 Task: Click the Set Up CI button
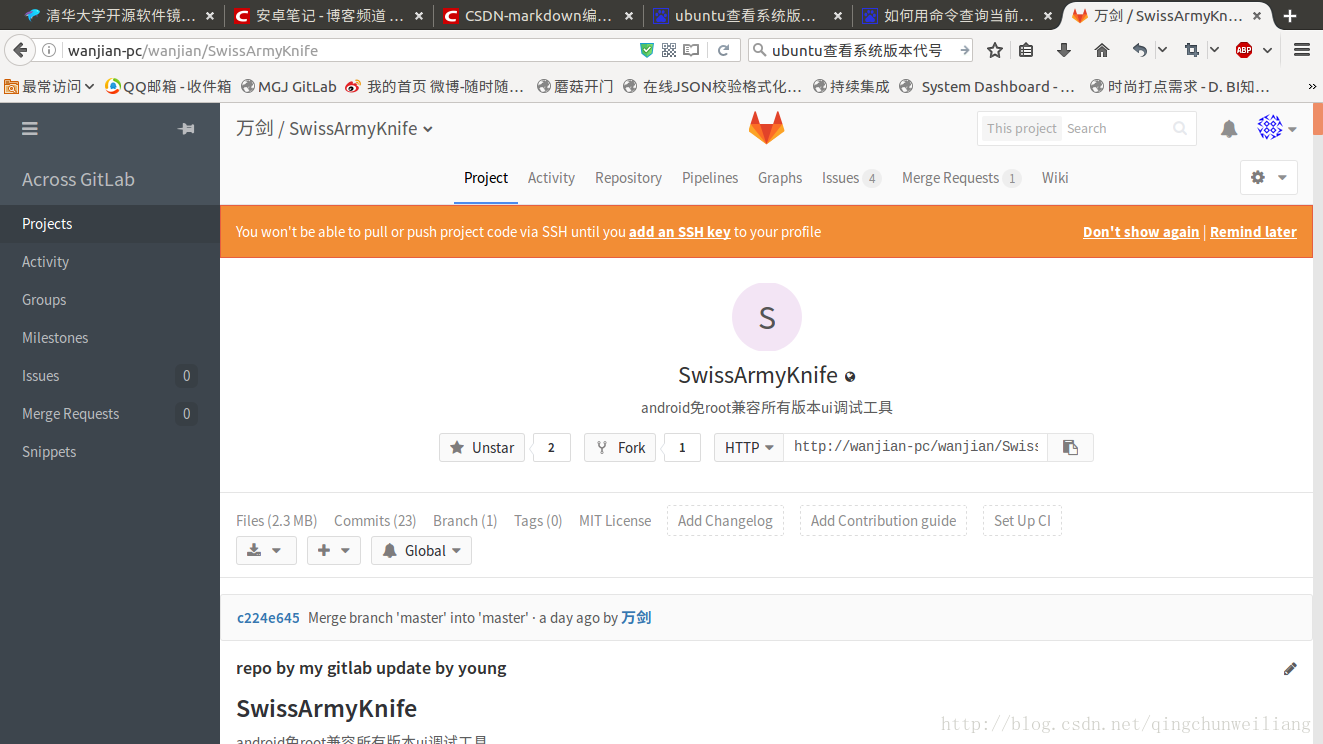(1022, 521)
